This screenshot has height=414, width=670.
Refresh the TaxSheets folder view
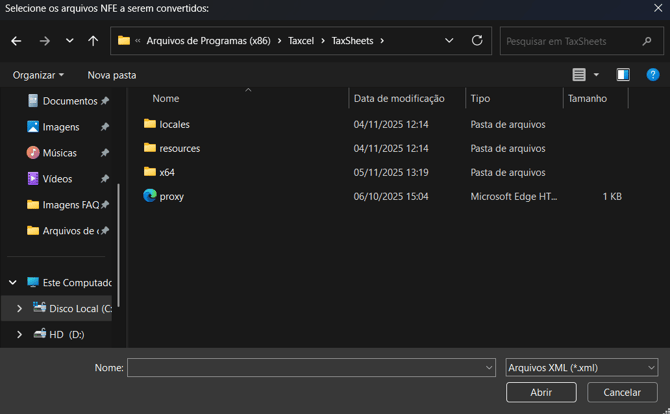pos(477,41)
